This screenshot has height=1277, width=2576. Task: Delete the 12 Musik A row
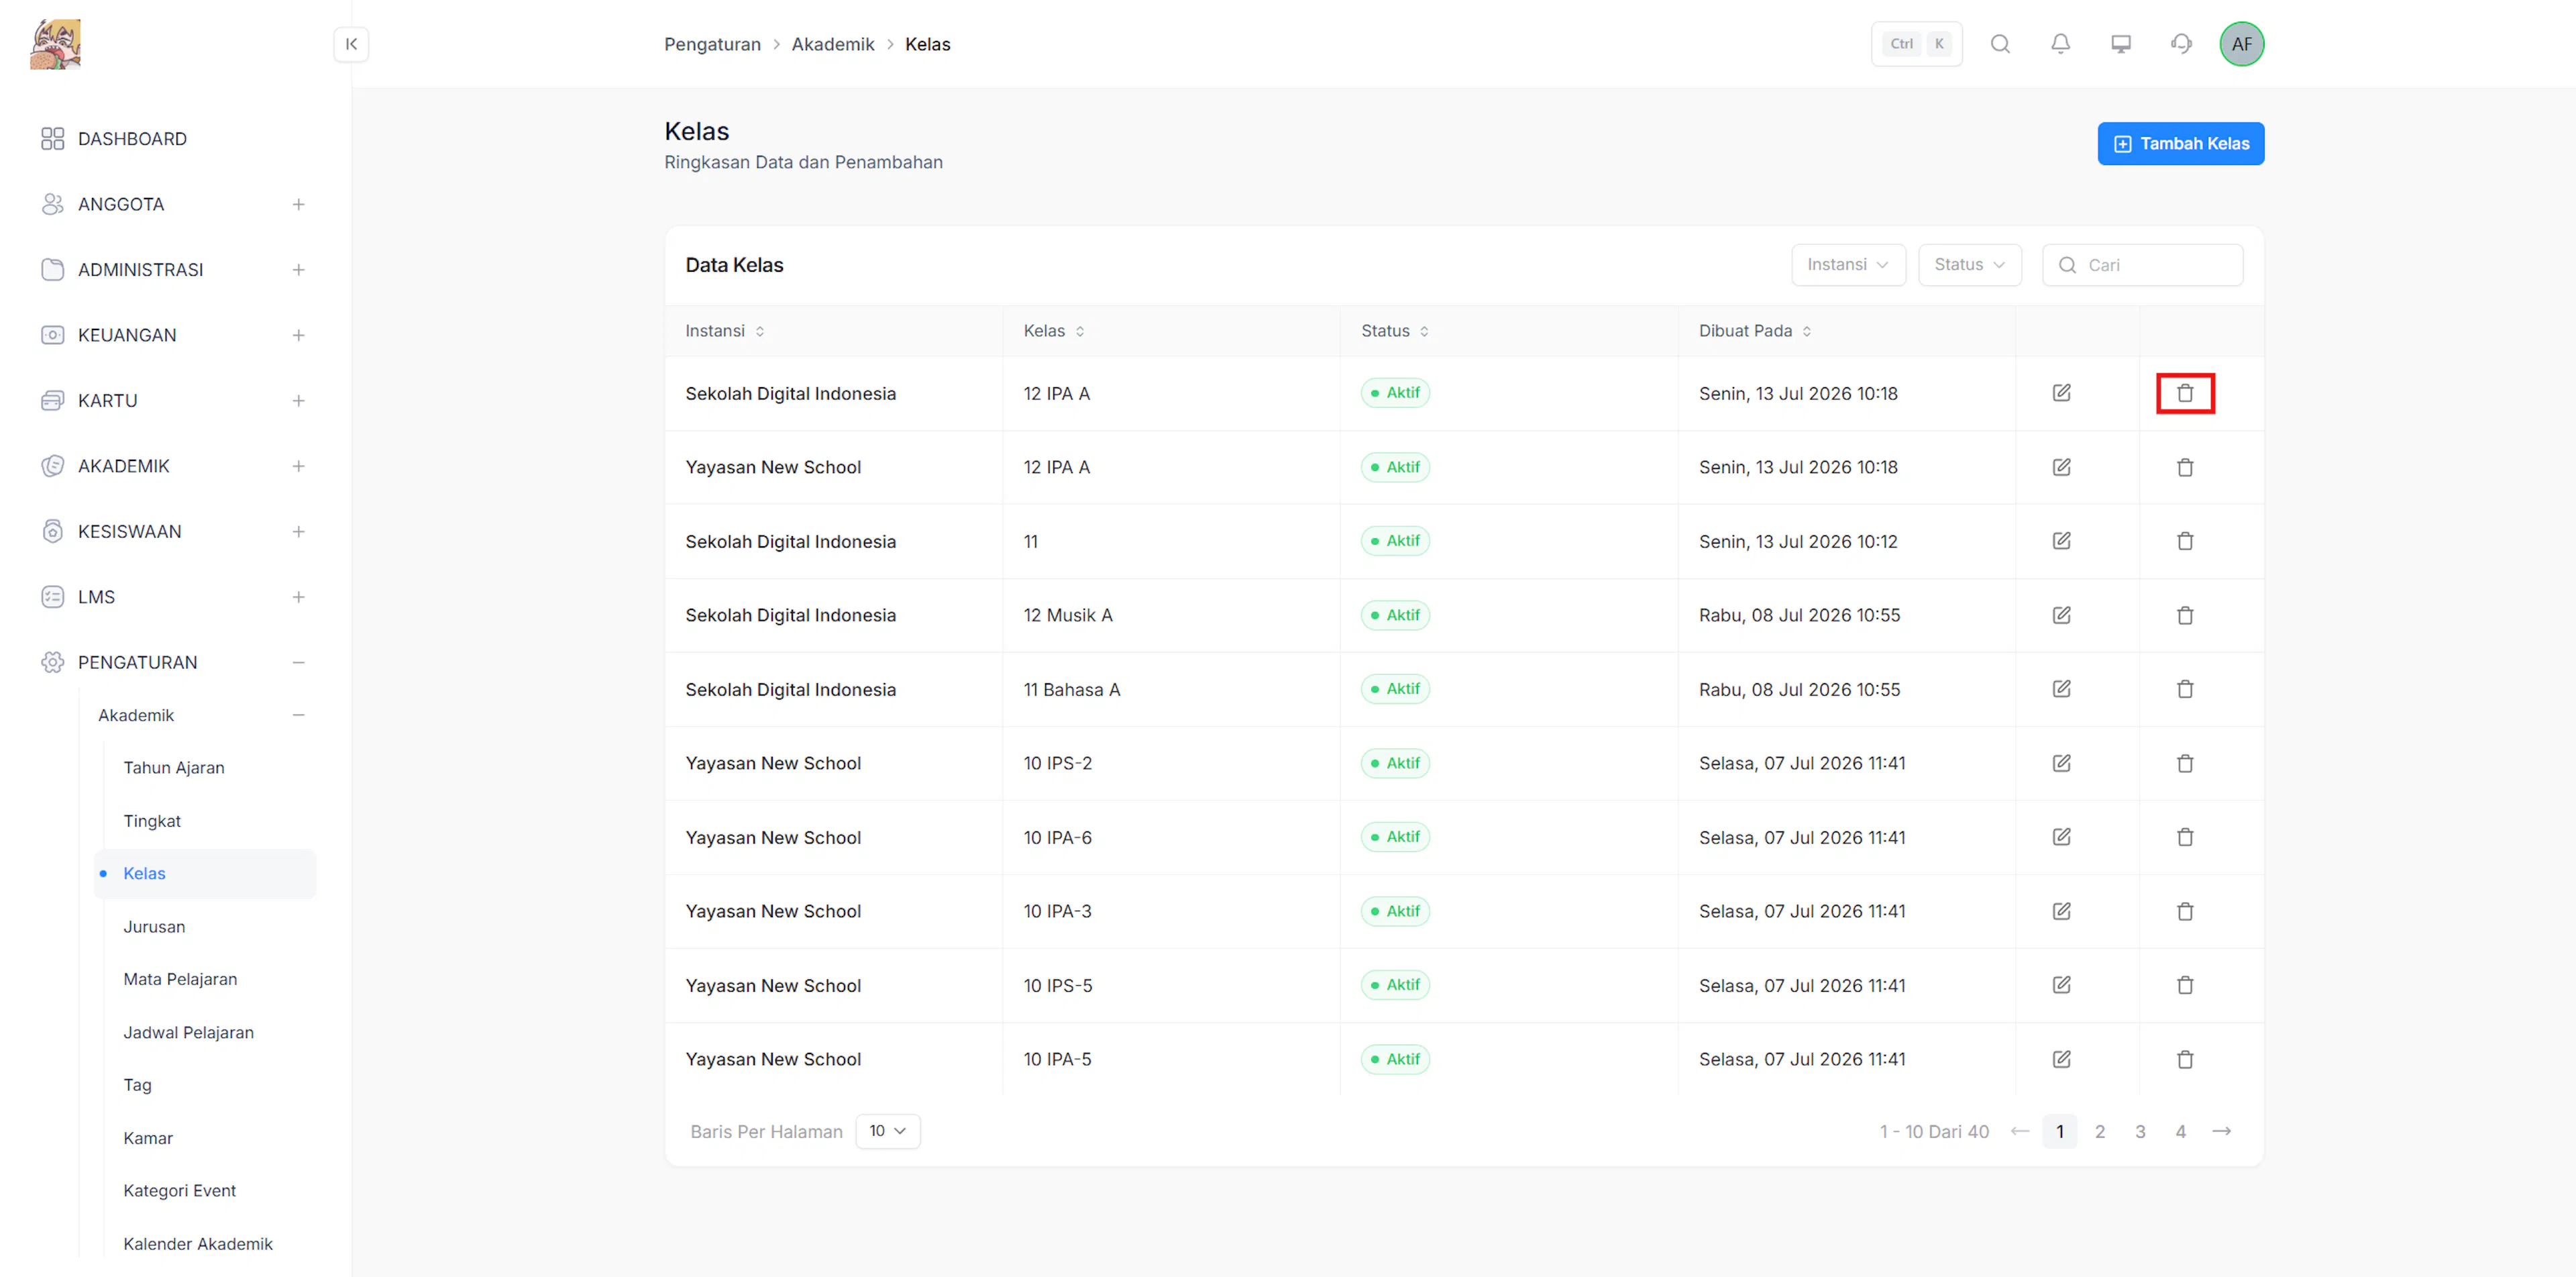pyautogui.click(x=2185, y=615)
